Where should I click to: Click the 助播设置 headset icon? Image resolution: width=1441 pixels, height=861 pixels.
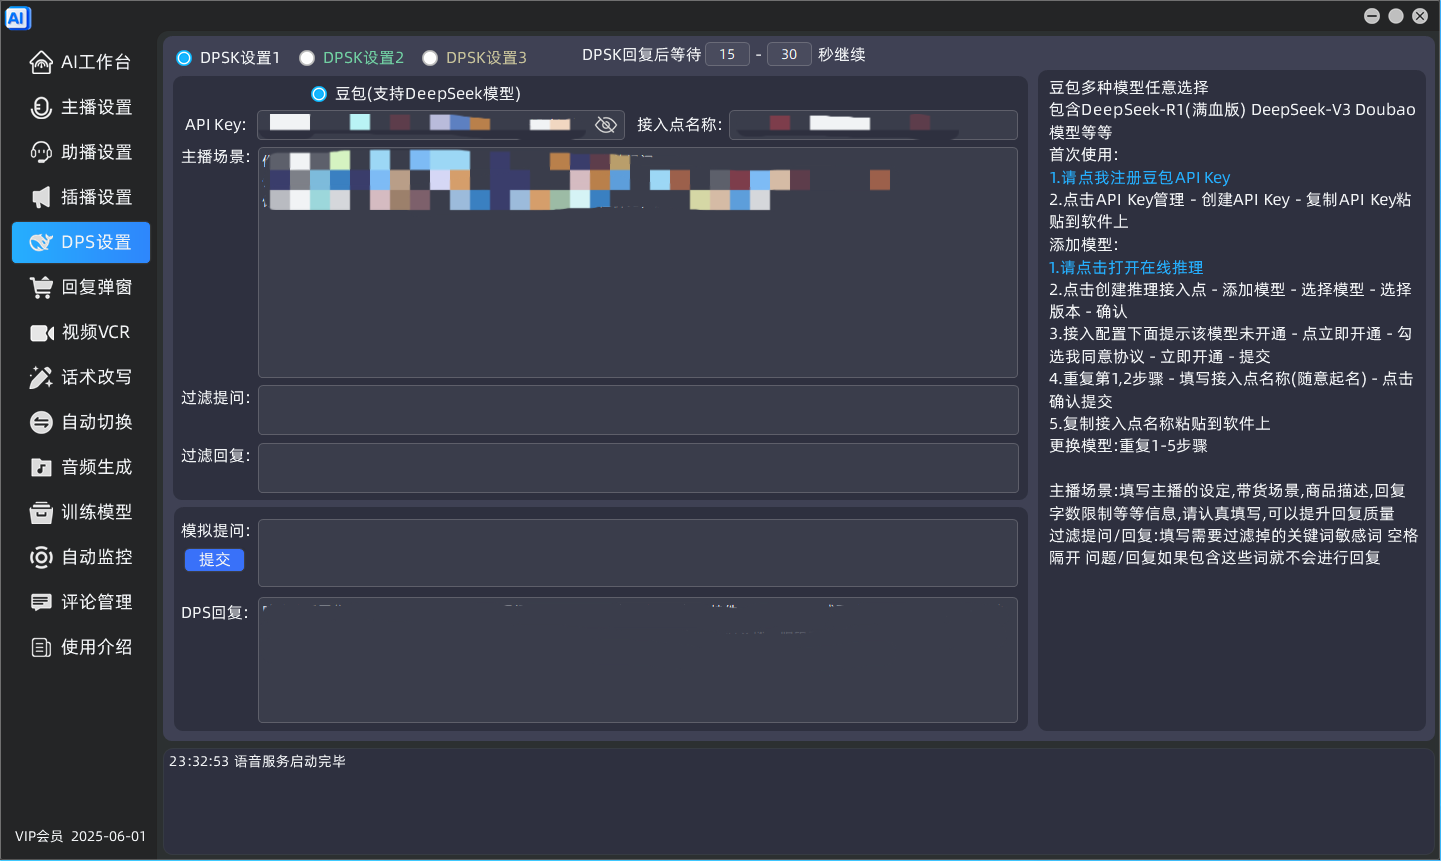41,152
